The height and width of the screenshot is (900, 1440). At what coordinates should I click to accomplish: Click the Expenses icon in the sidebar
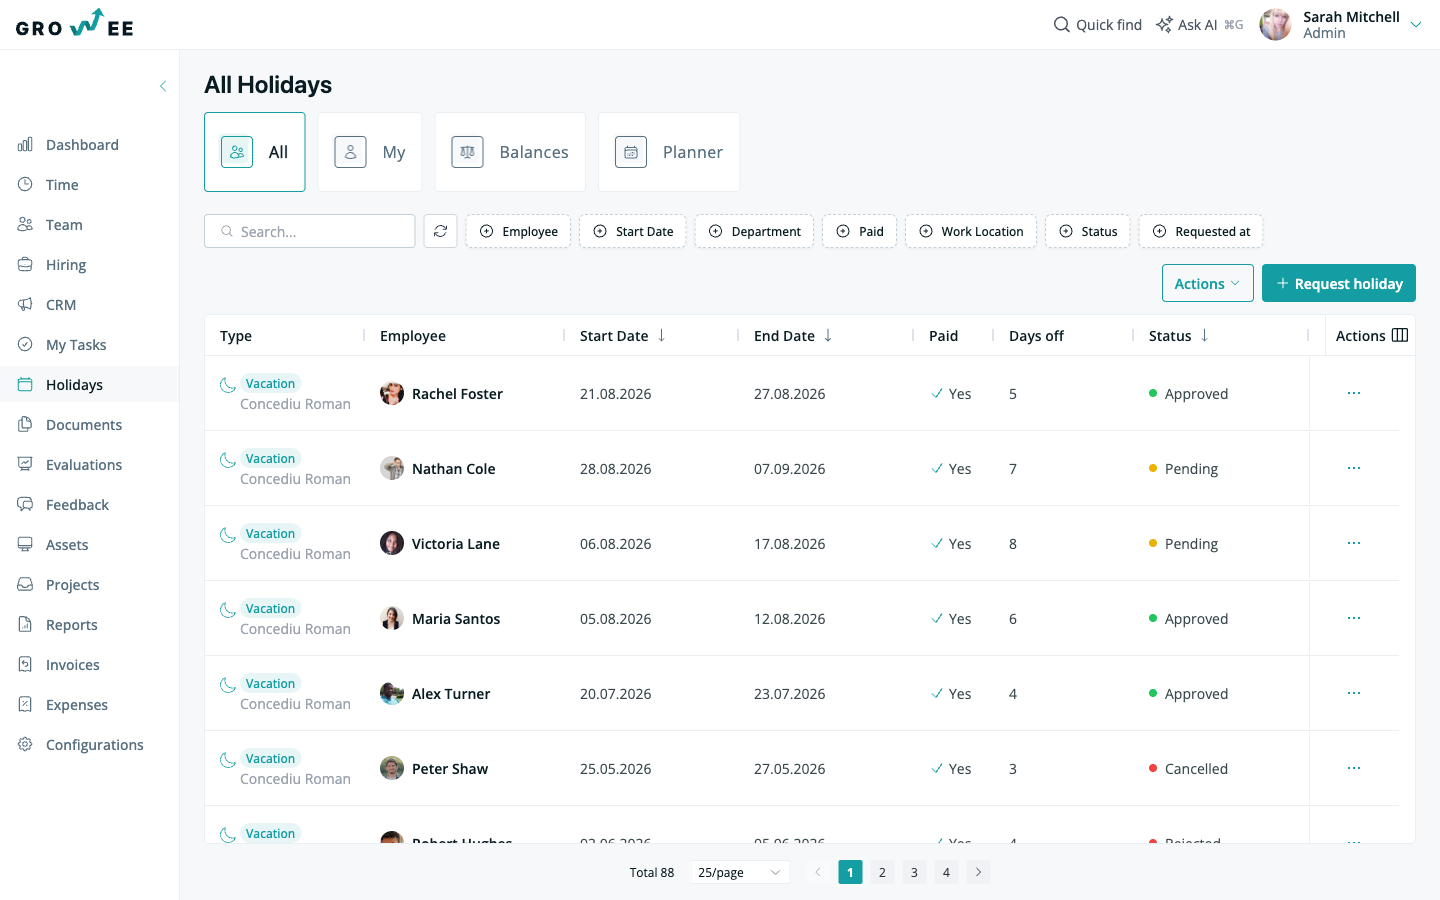tap(25, 705)
